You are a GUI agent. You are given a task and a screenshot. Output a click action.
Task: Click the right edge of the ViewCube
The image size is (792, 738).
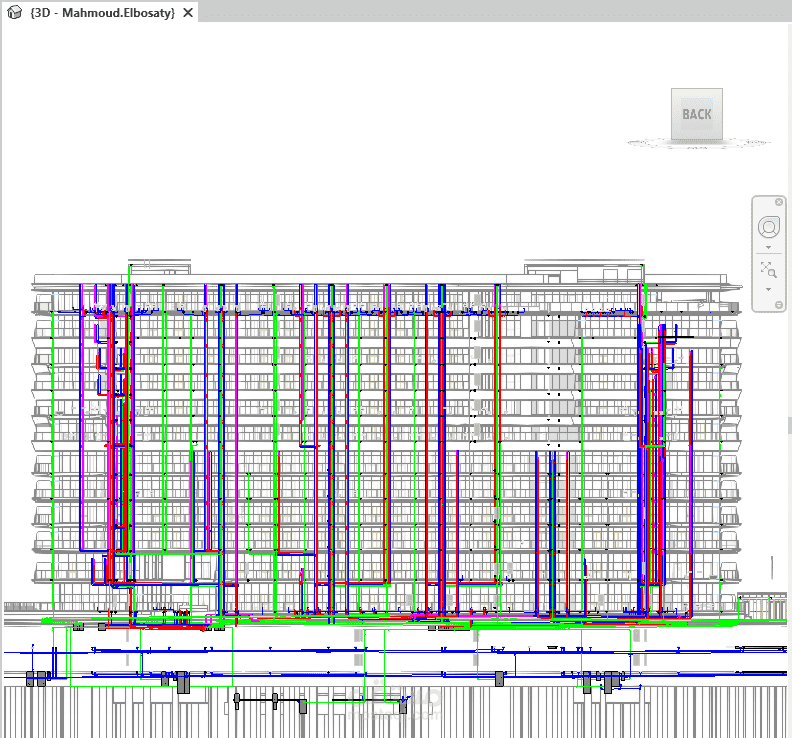[x=720, y=114]
